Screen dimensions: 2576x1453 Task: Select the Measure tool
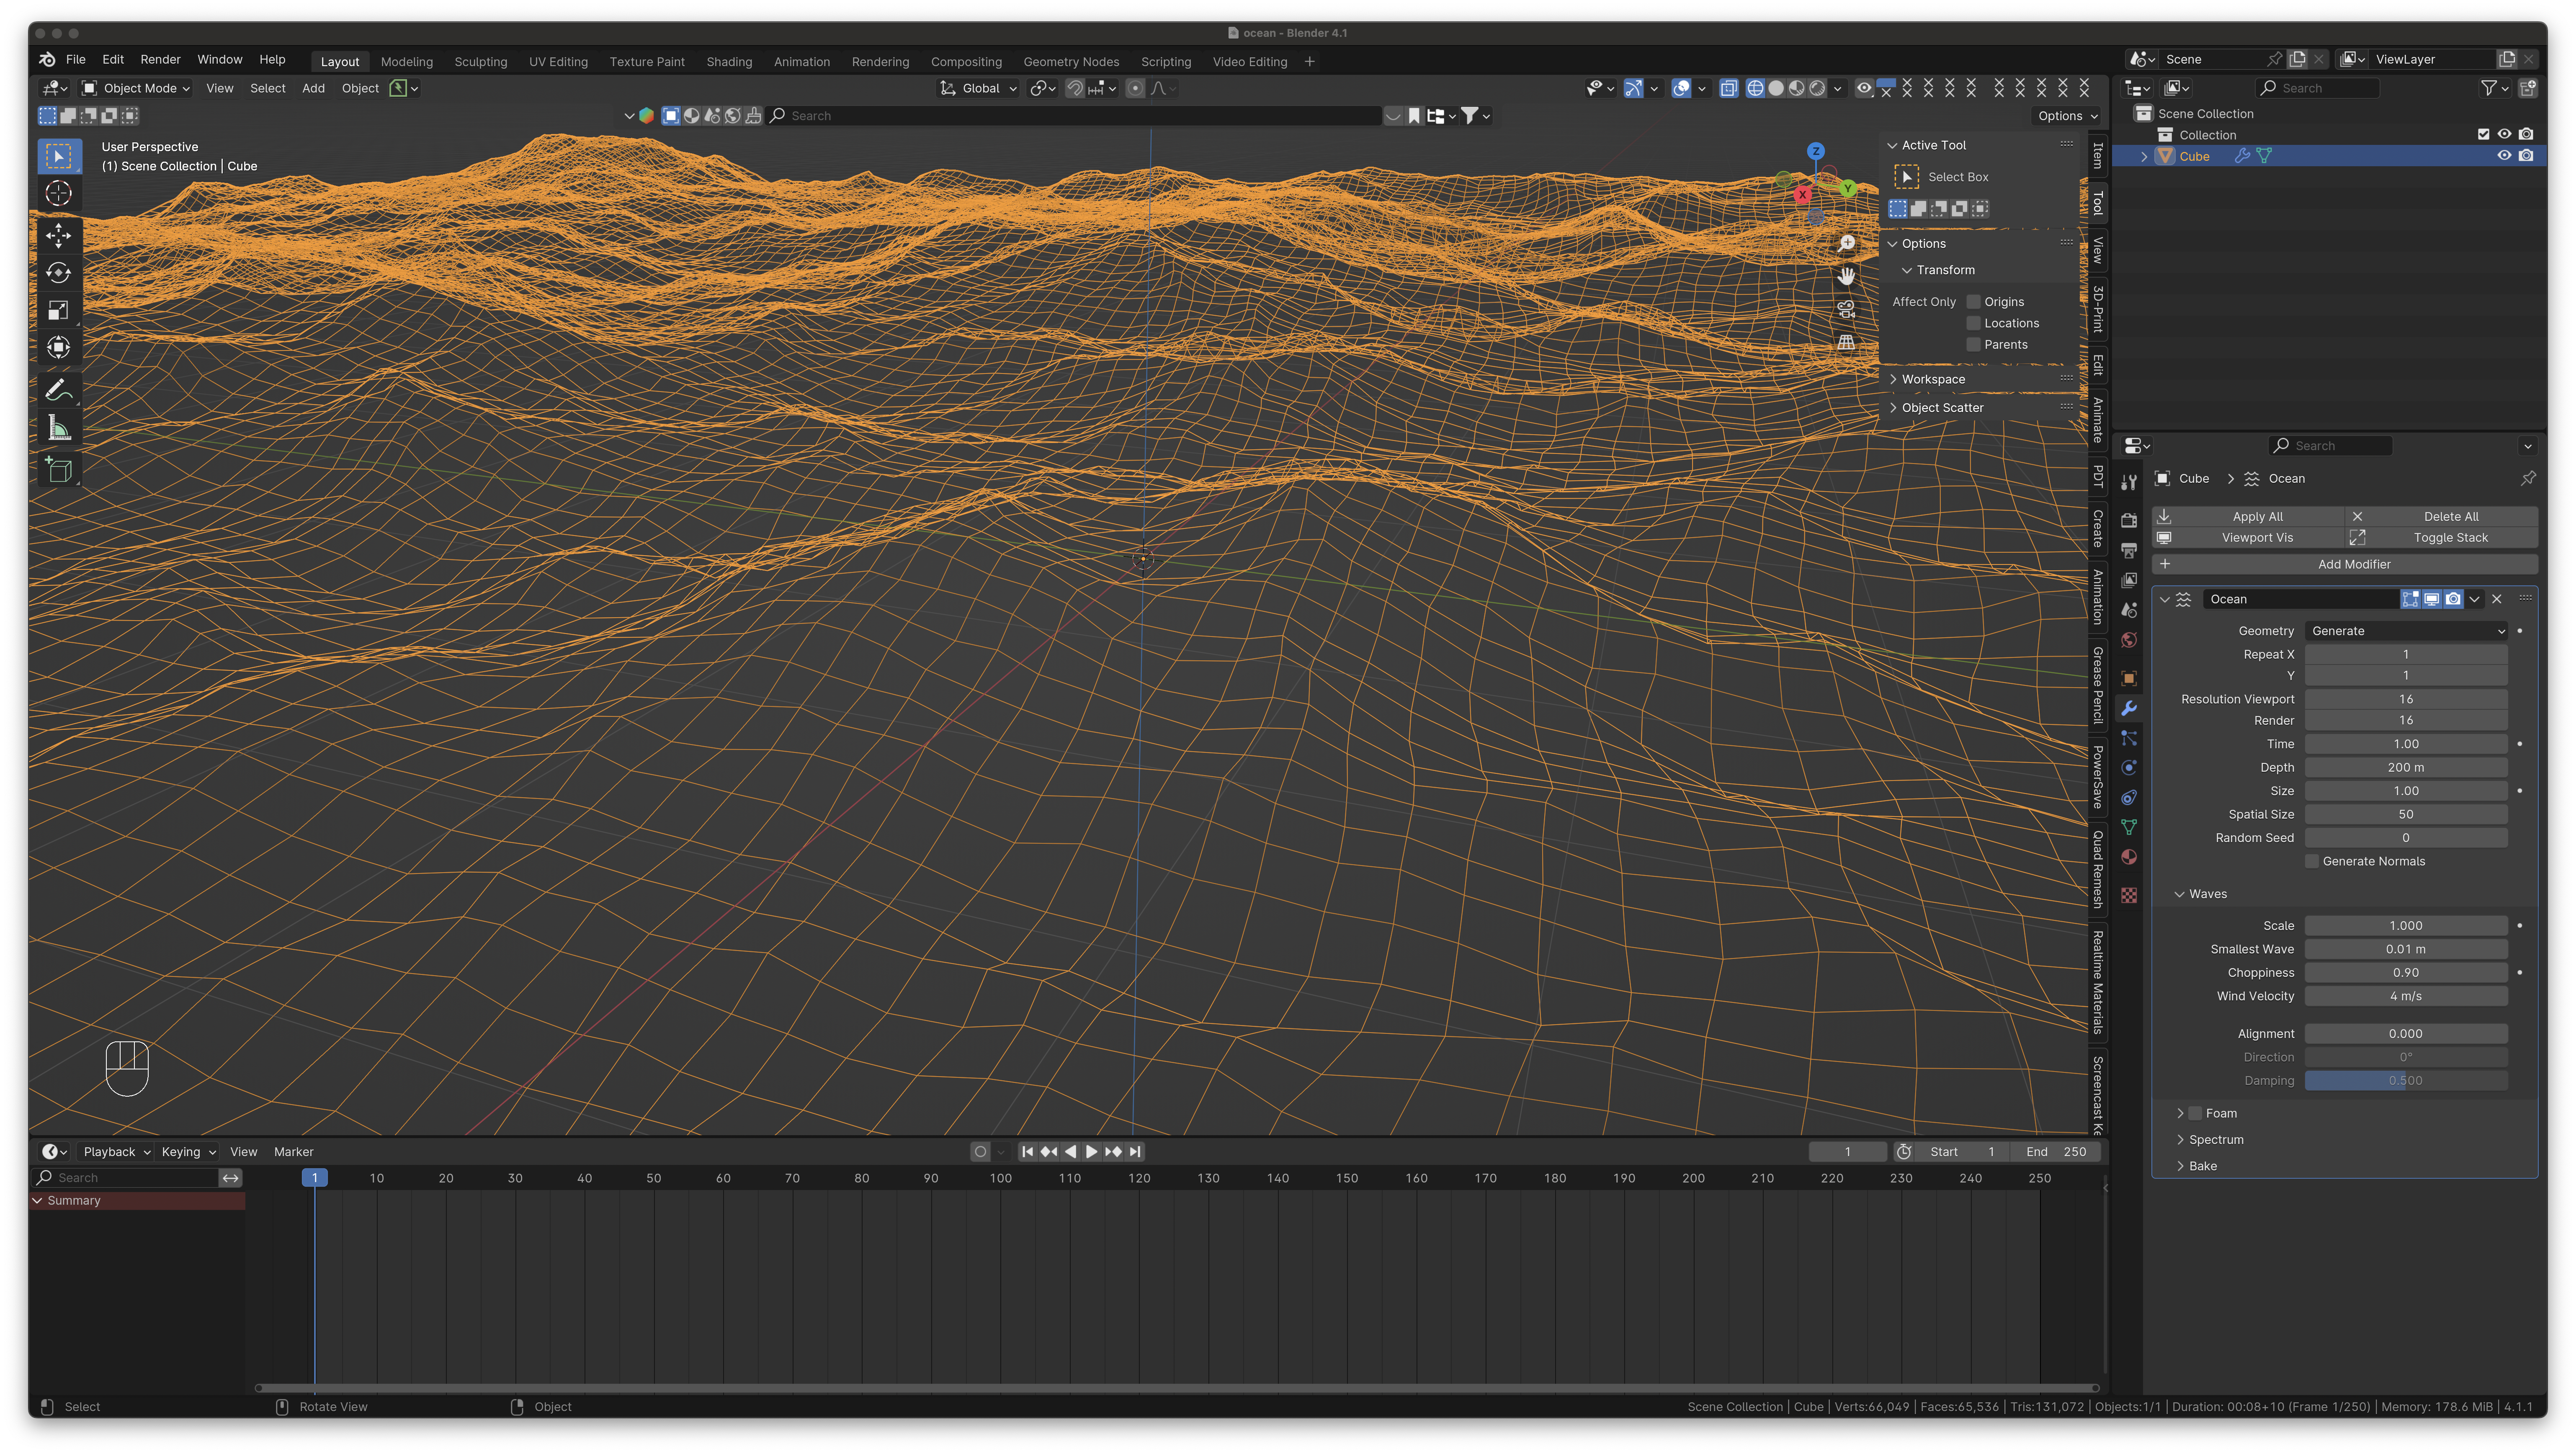(x=59, y=428)
